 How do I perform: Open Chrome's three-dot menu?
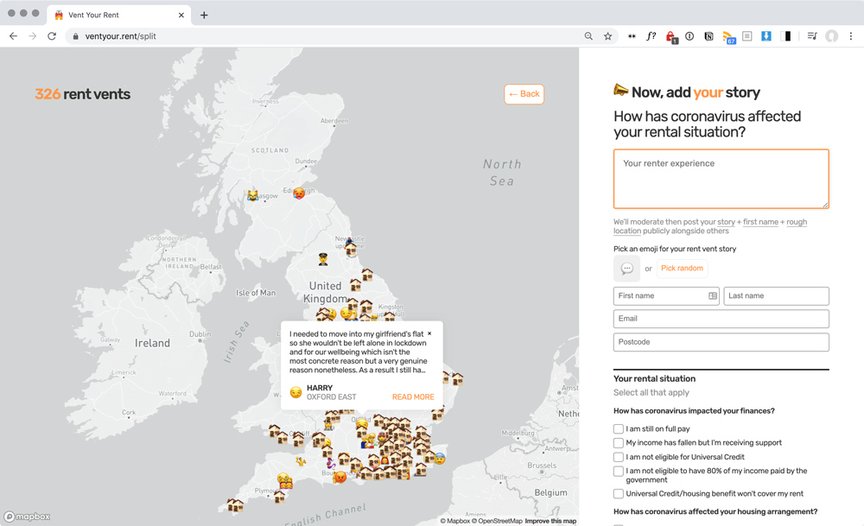click(851, 36)
